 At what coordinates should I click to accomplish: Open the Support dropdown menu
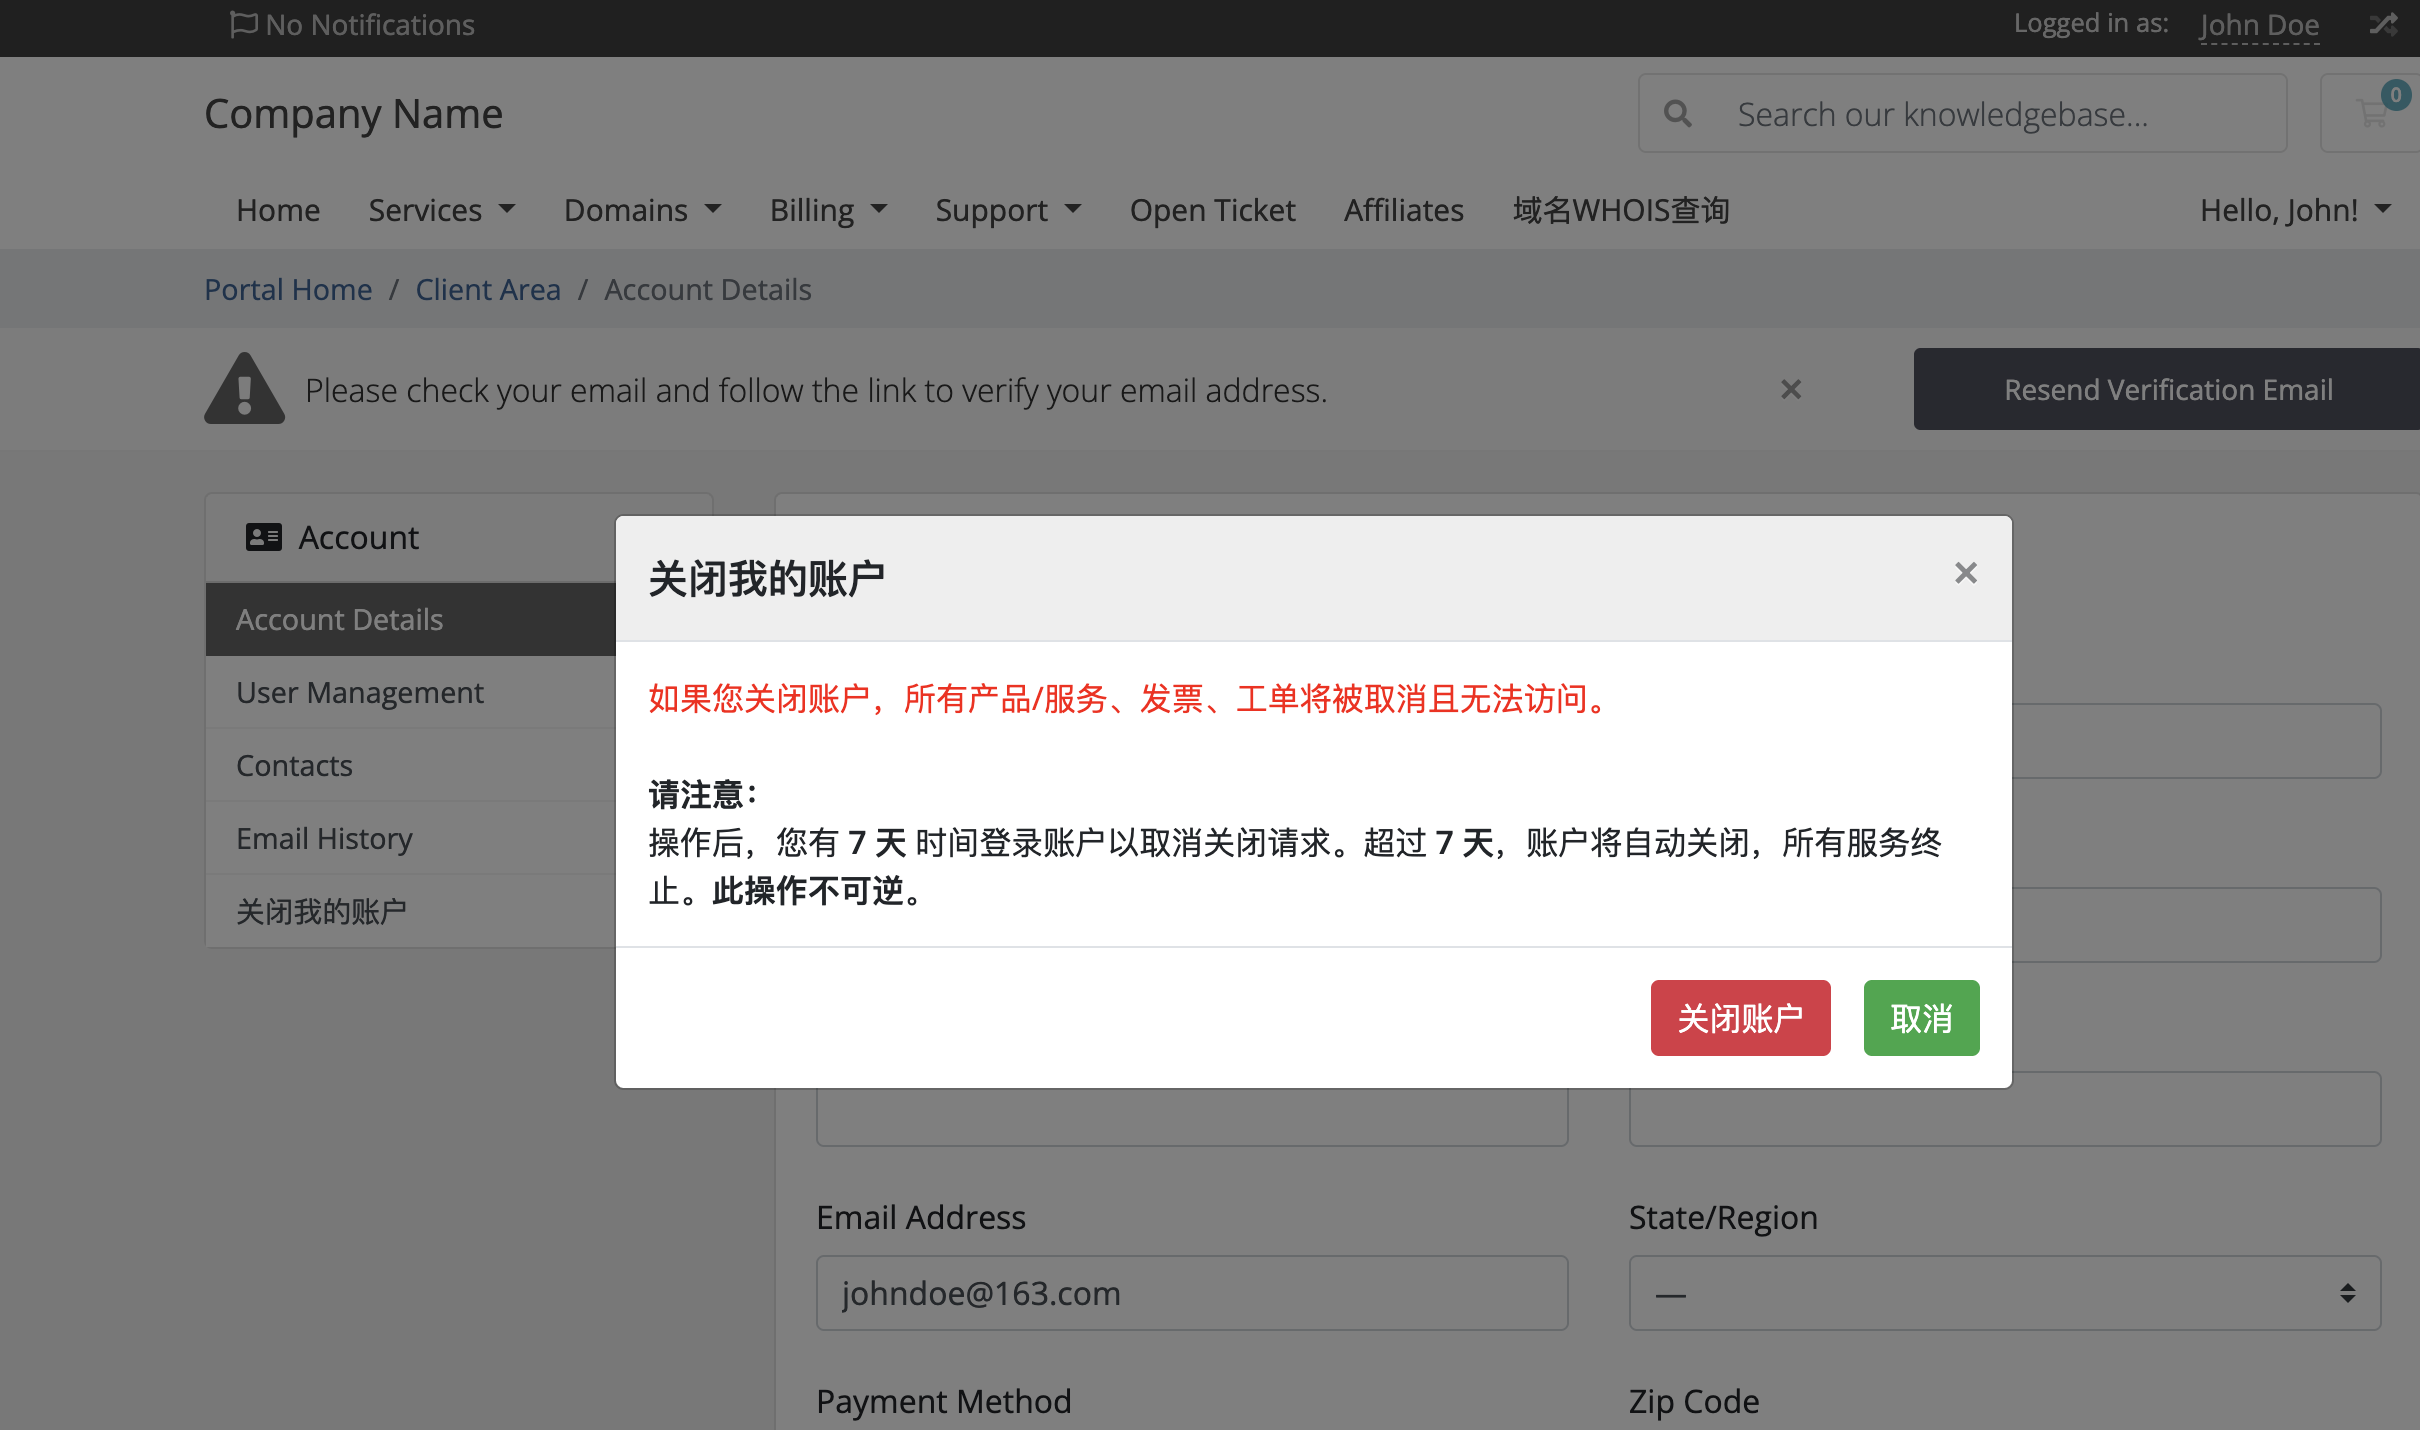click(x=1008, y=210)
